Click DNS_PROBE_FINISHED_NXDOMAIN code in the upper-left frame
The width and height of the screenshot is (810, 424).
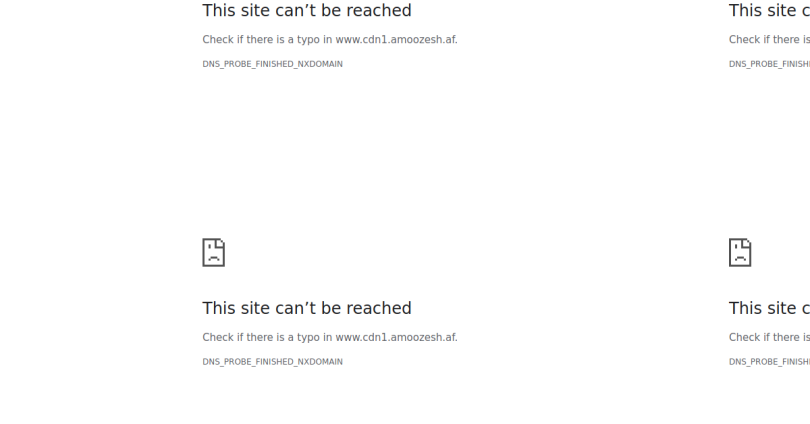pyautogui.click(x=272, y=64)
